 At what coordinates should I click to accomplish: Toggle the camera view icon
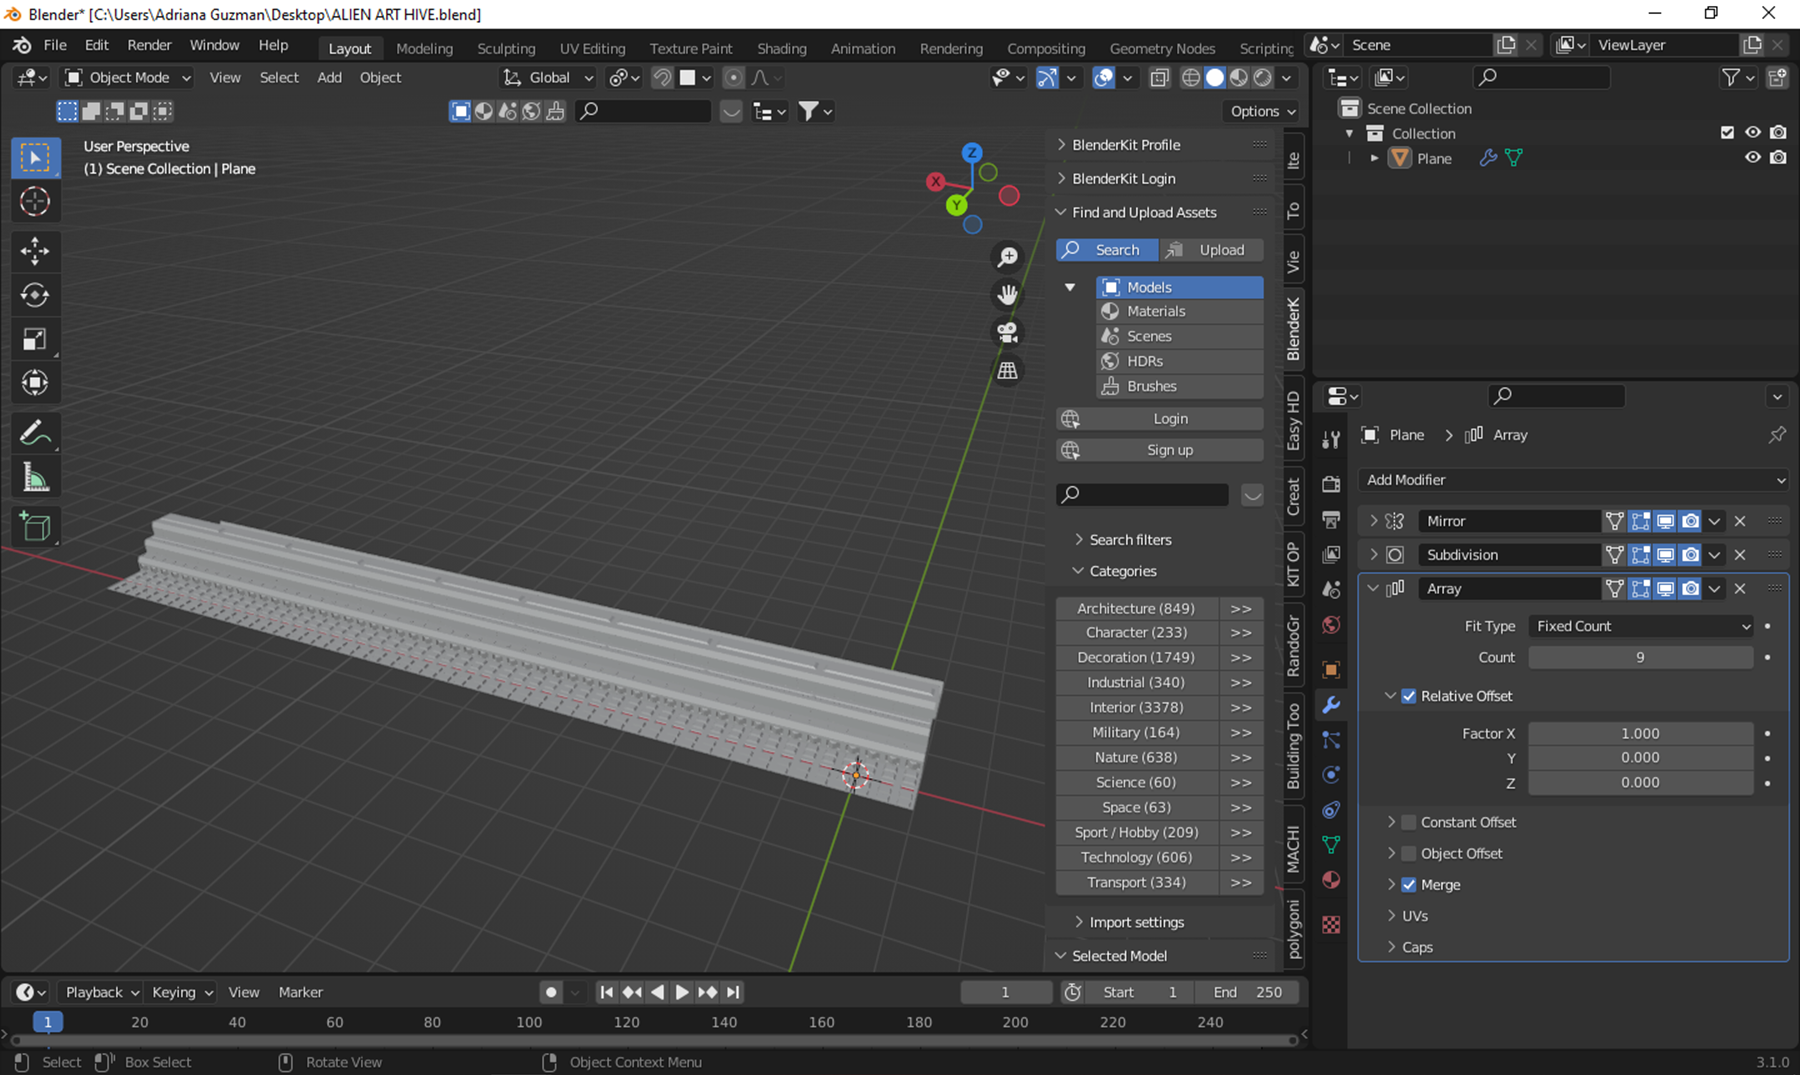click(1007, 332)
